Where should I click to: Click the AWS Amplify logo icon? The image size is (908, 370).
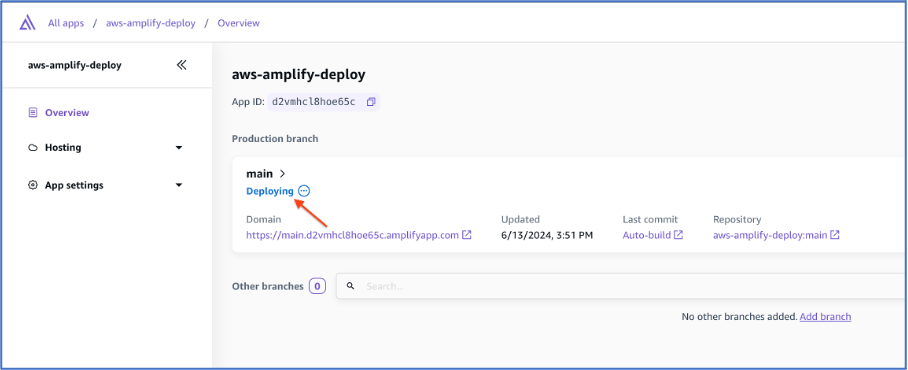point(27,23)
